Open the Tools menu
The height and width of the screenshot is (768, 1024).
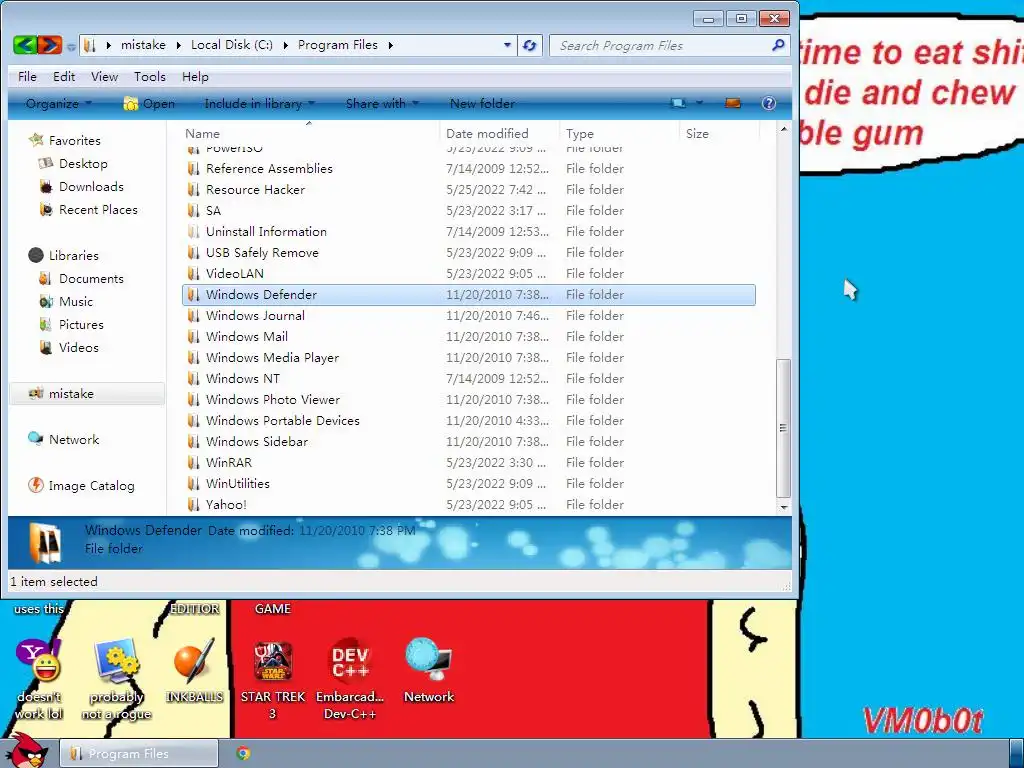[x=150, y=76]
